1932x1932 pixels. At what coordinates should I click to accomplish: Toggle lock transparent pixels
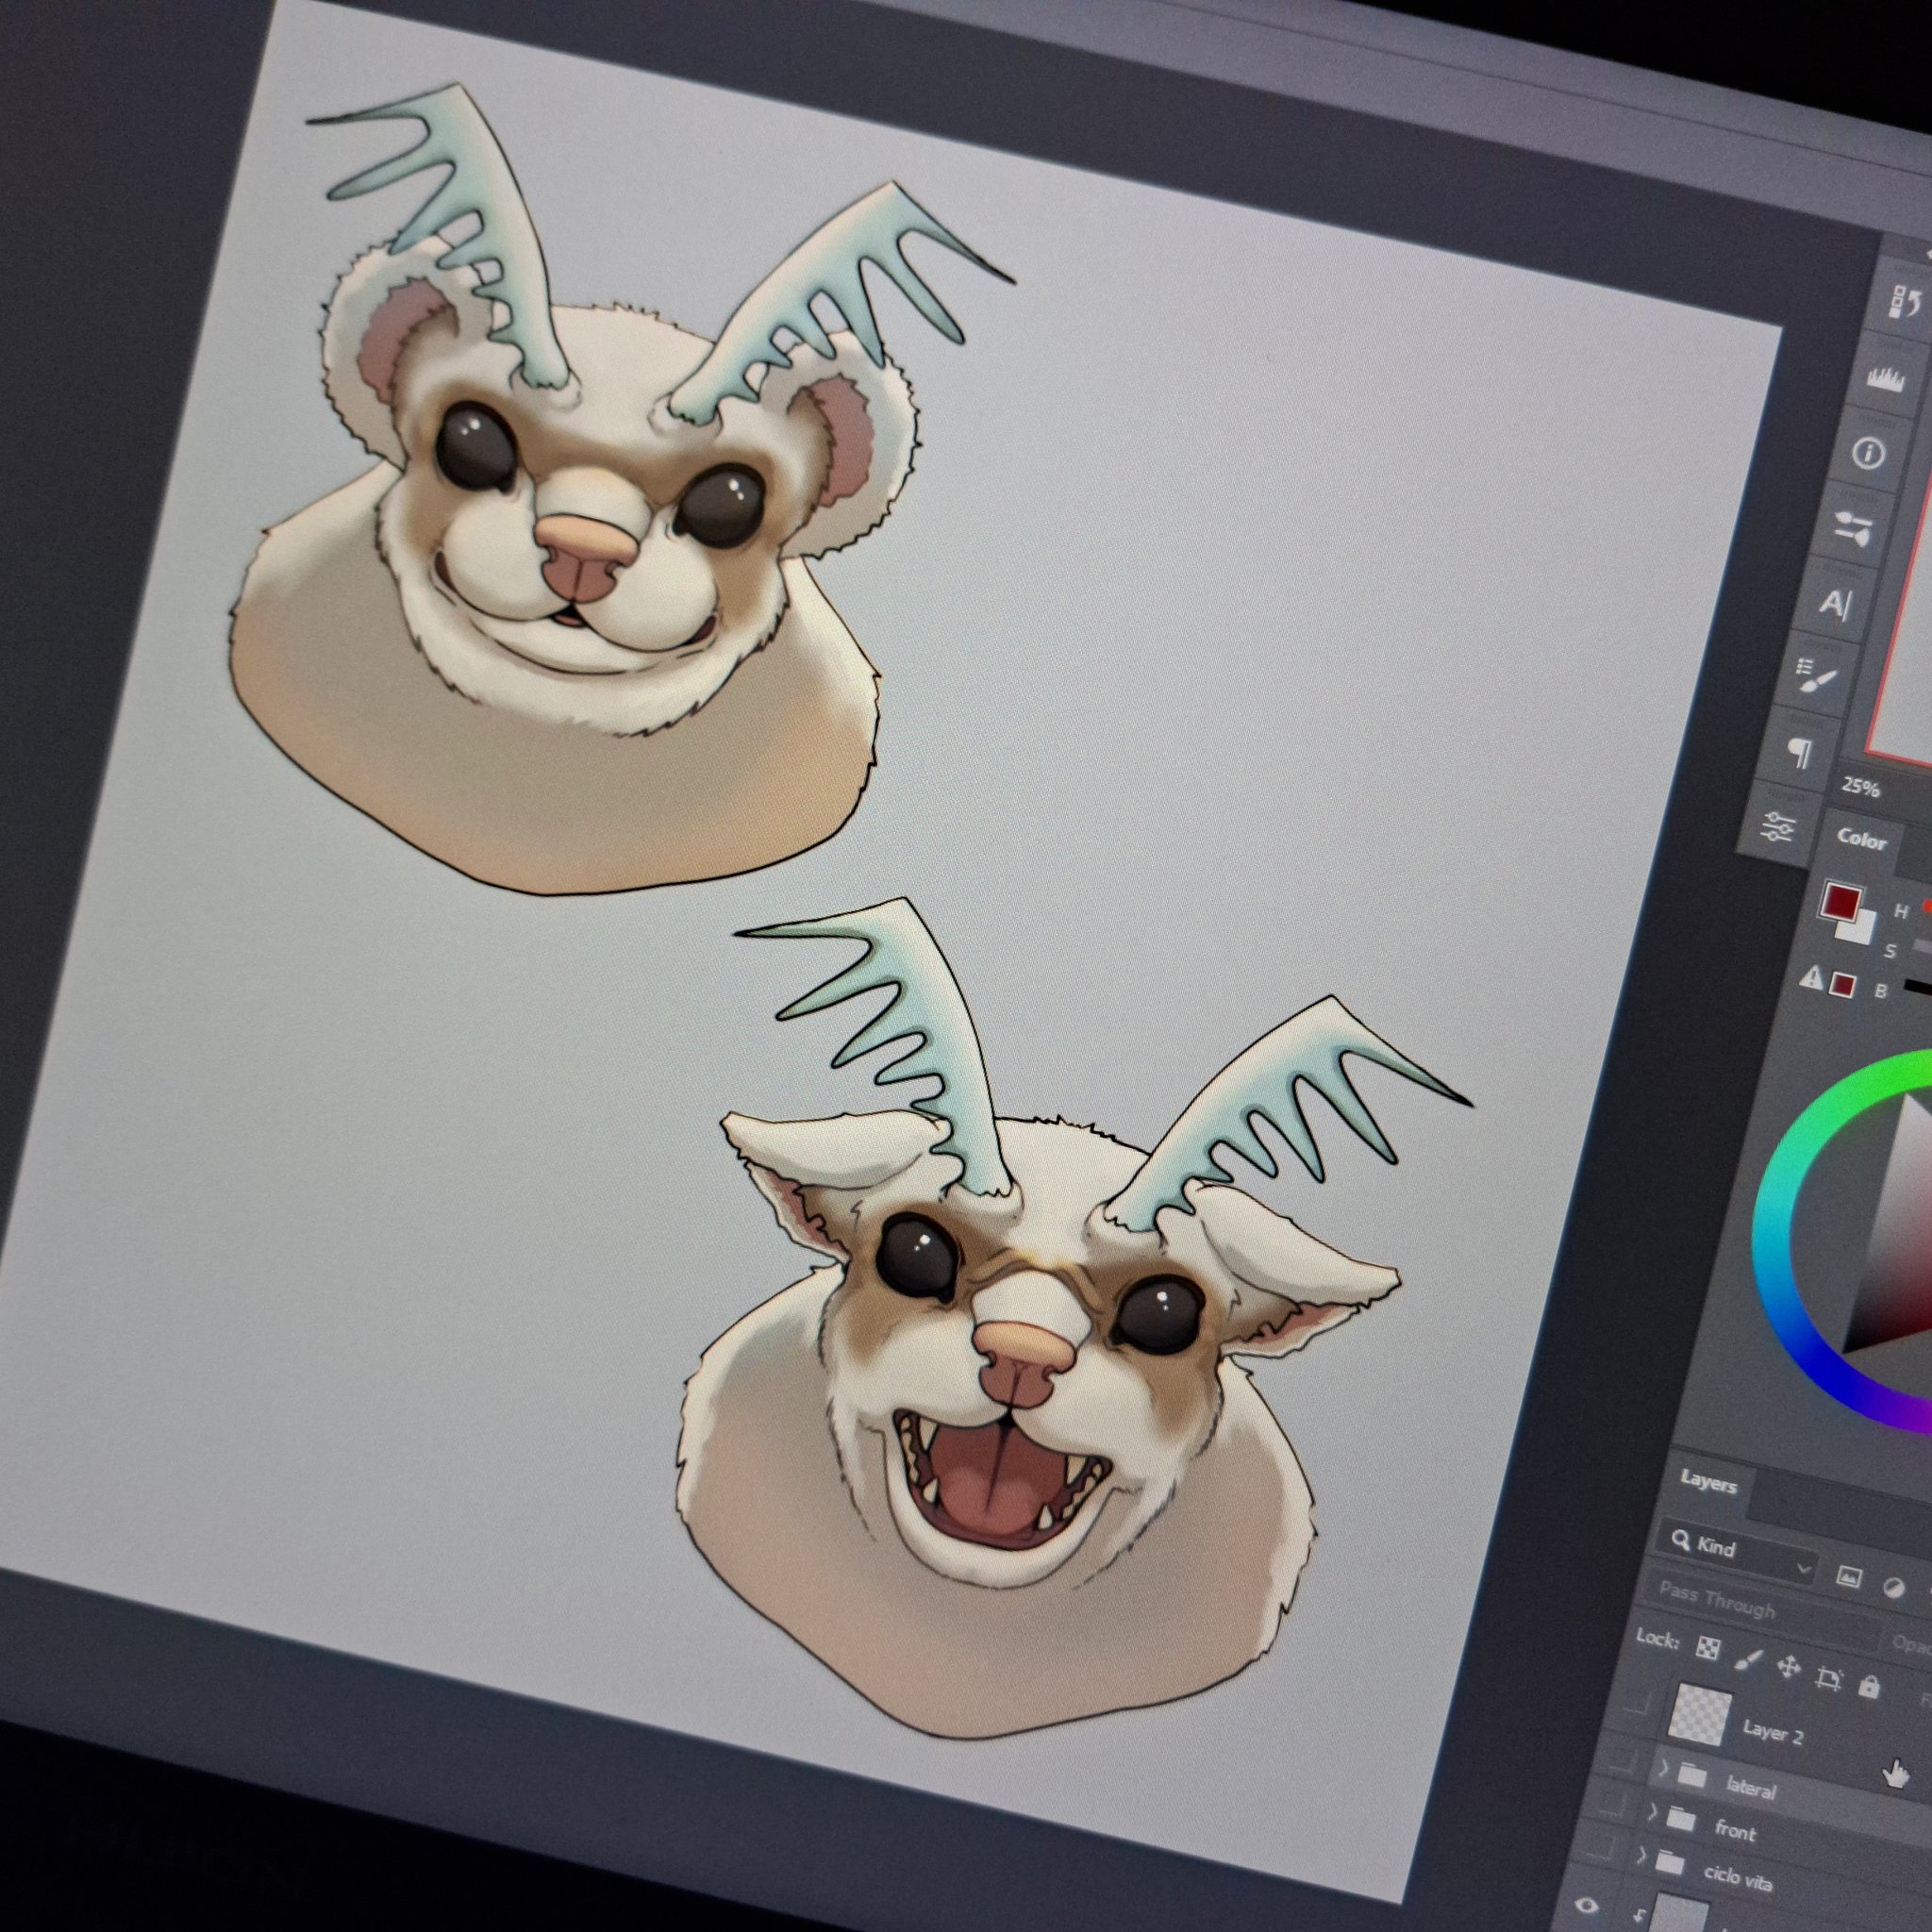[x=1708, y=1648]
